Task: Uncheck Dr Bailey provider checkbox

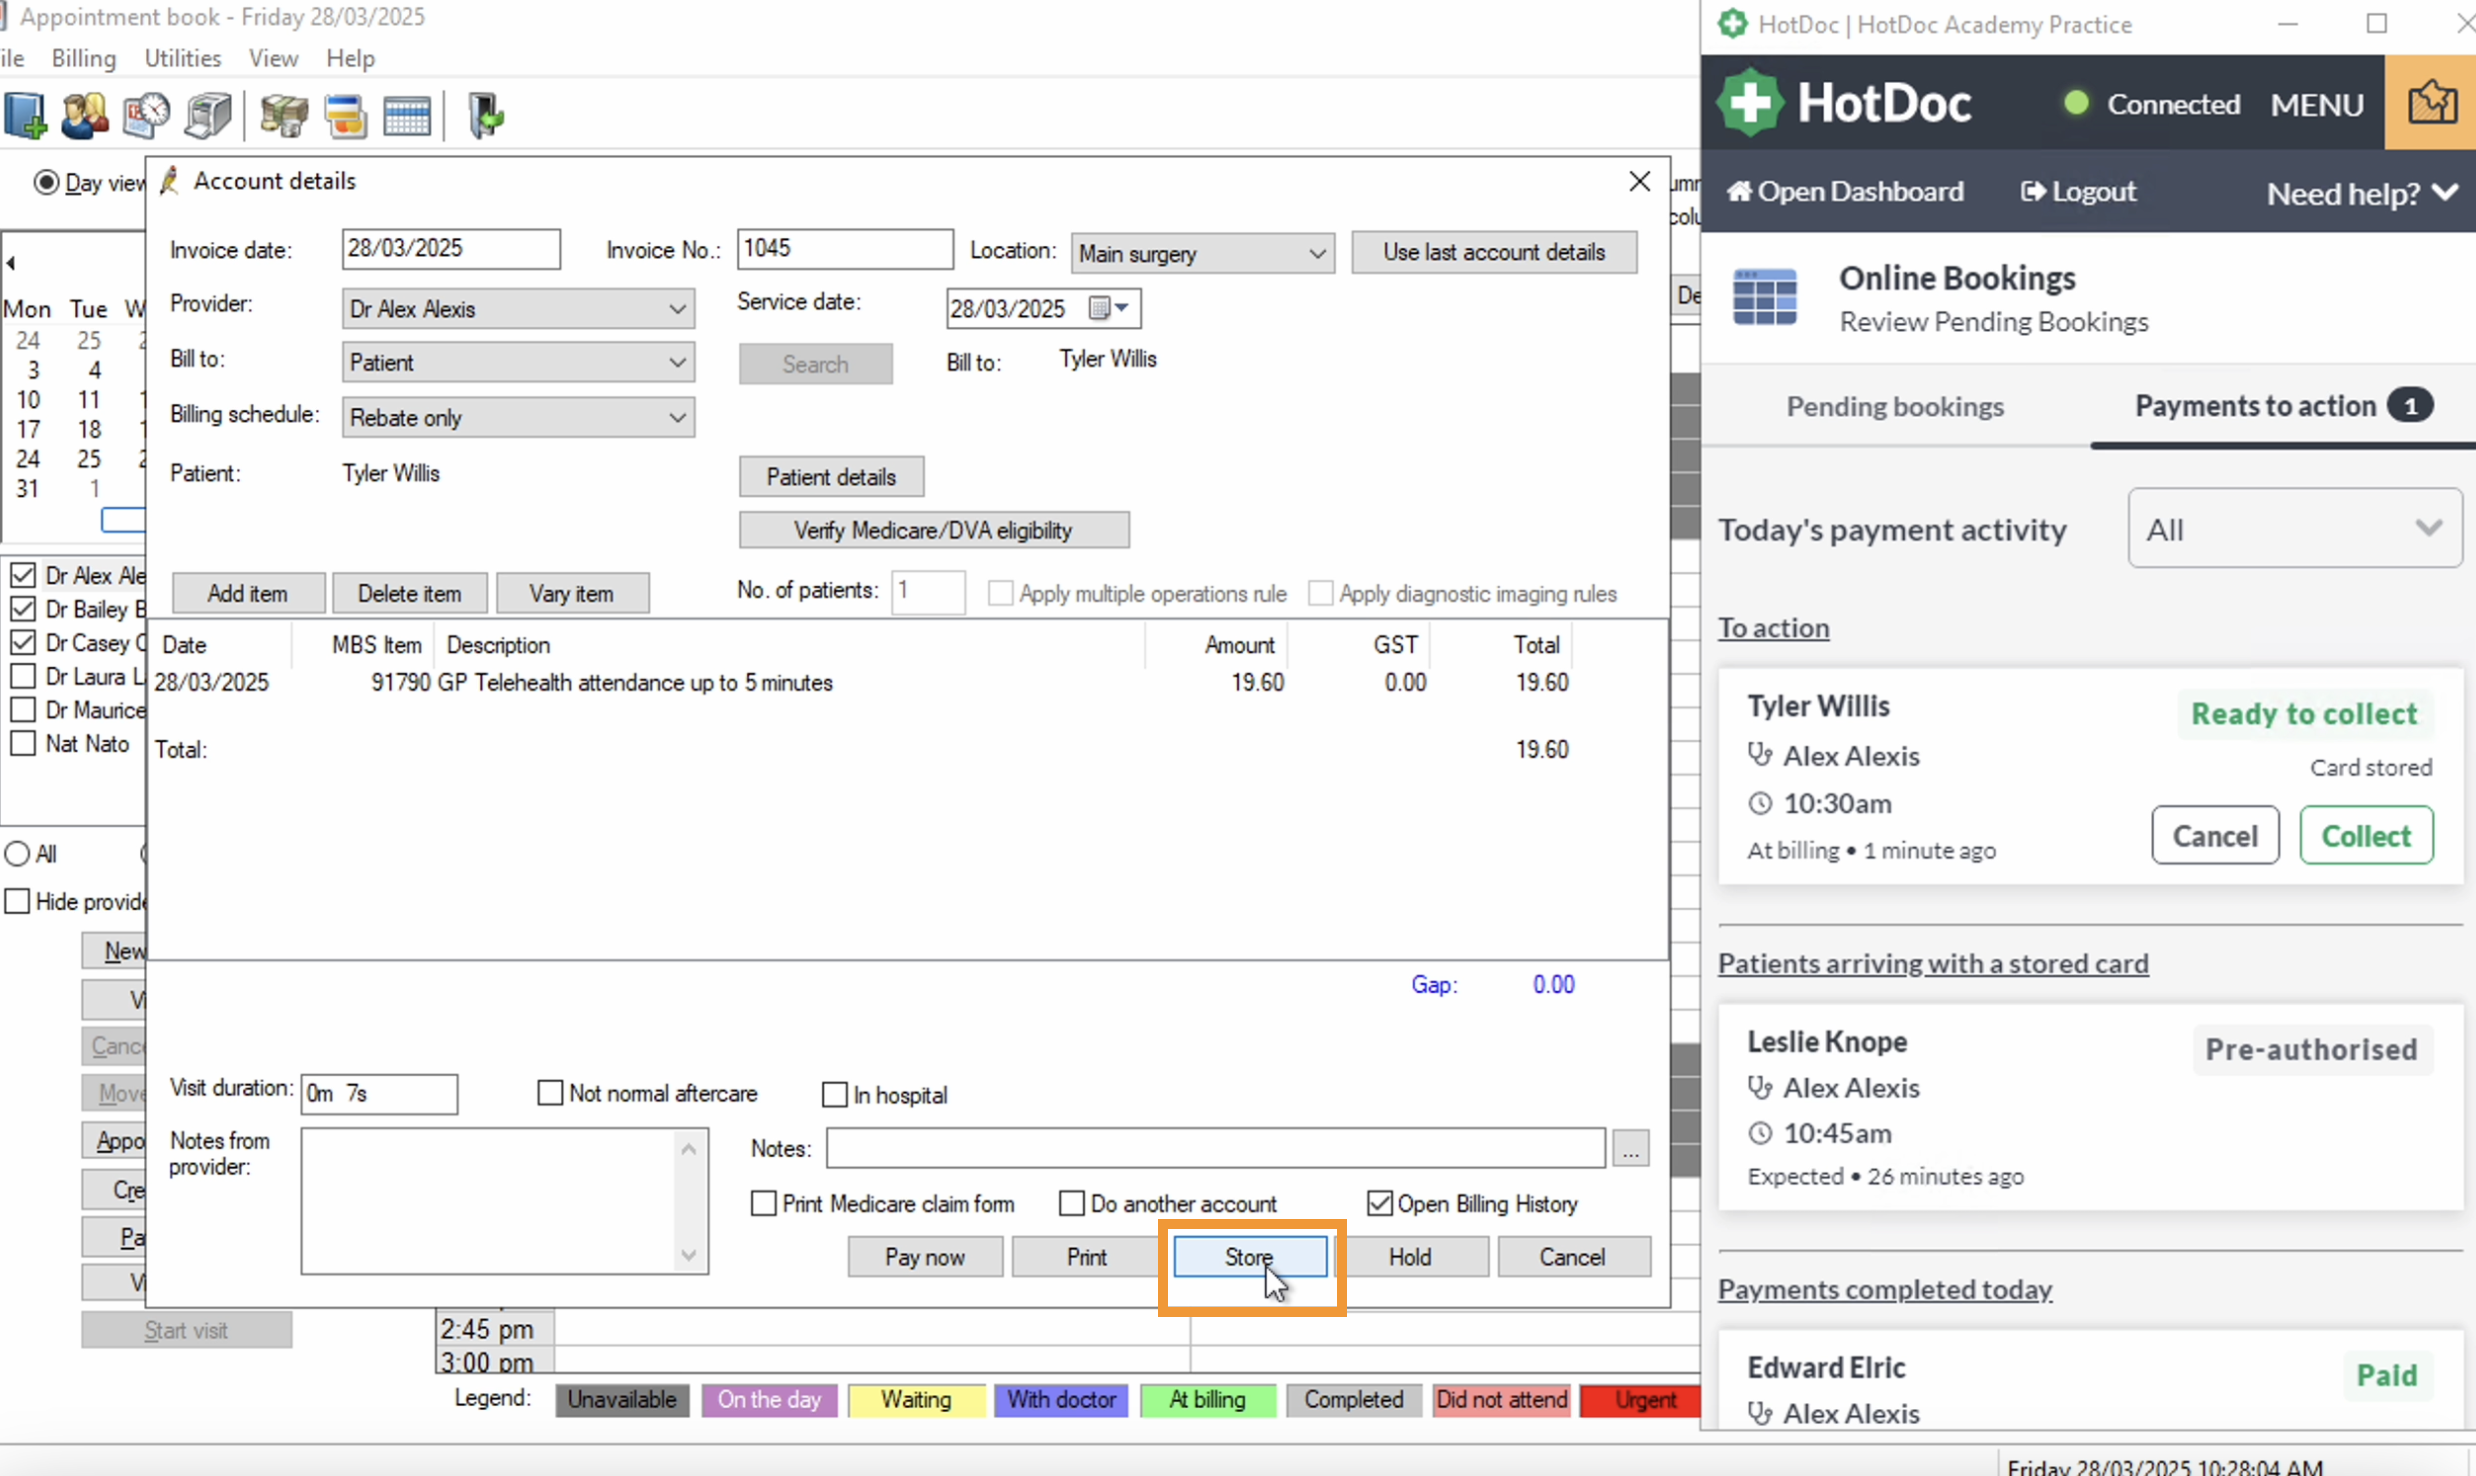Action: (23, 609)
